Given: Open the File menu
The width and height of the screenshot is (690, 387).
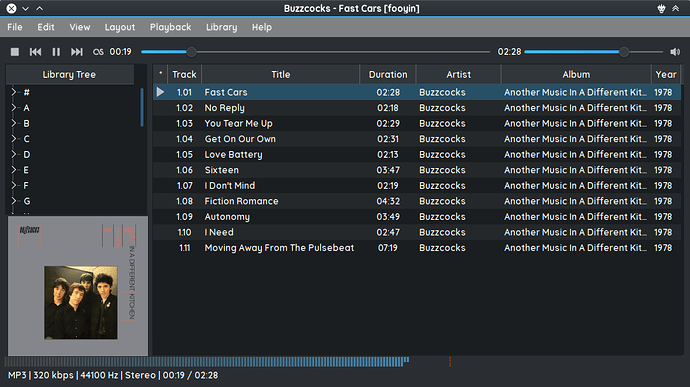Looking at the screenshot, I should click(x=15, y=27).
